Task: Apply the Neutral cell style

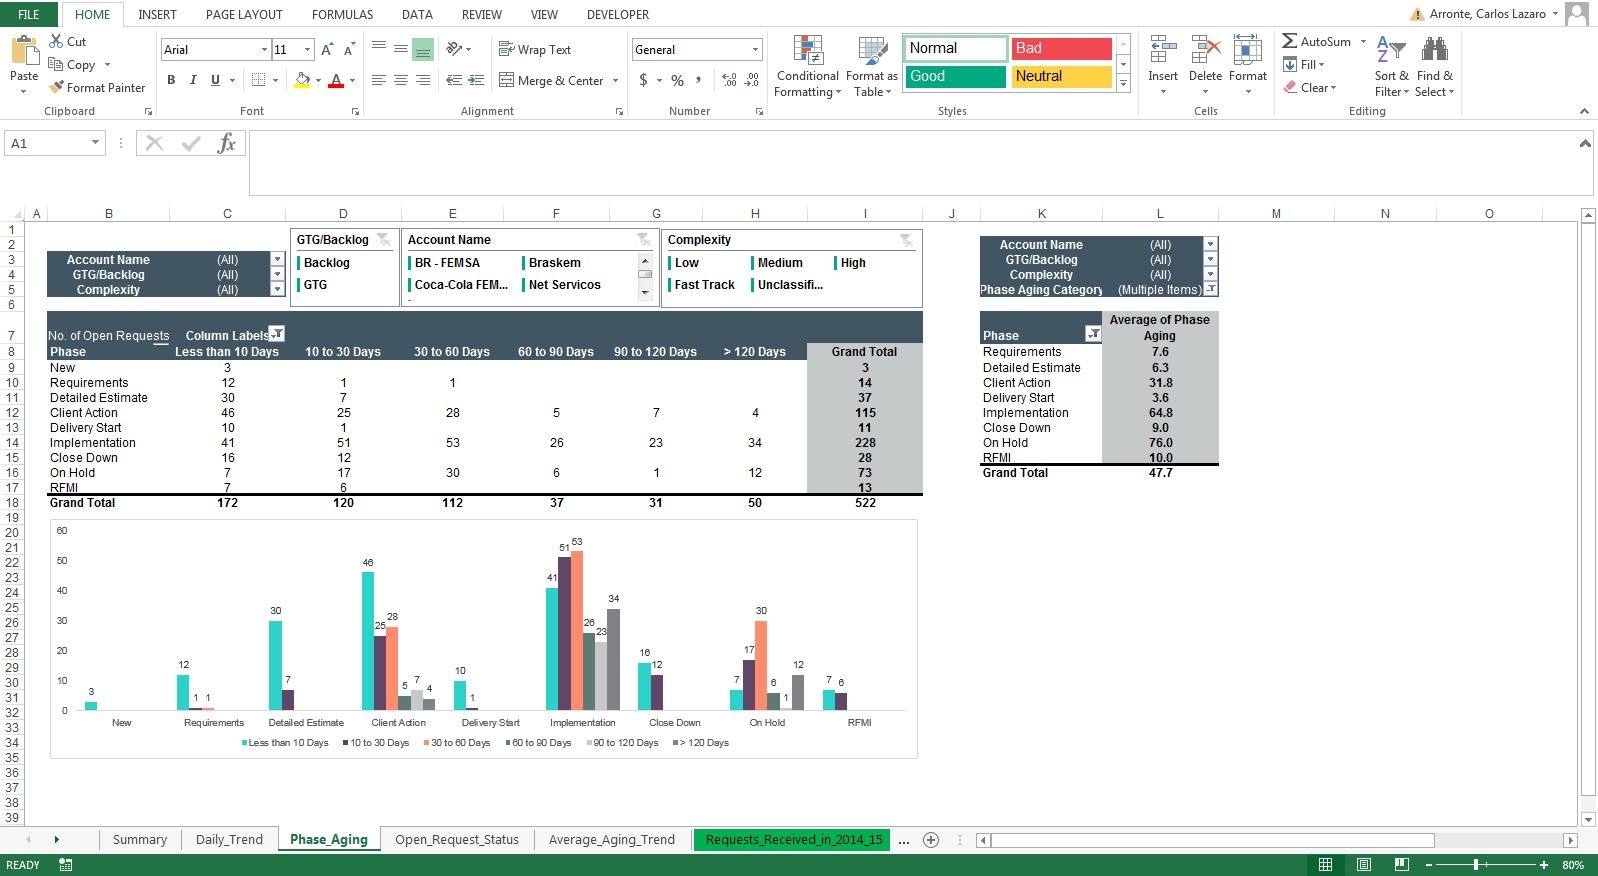Action: (1062, 76)
